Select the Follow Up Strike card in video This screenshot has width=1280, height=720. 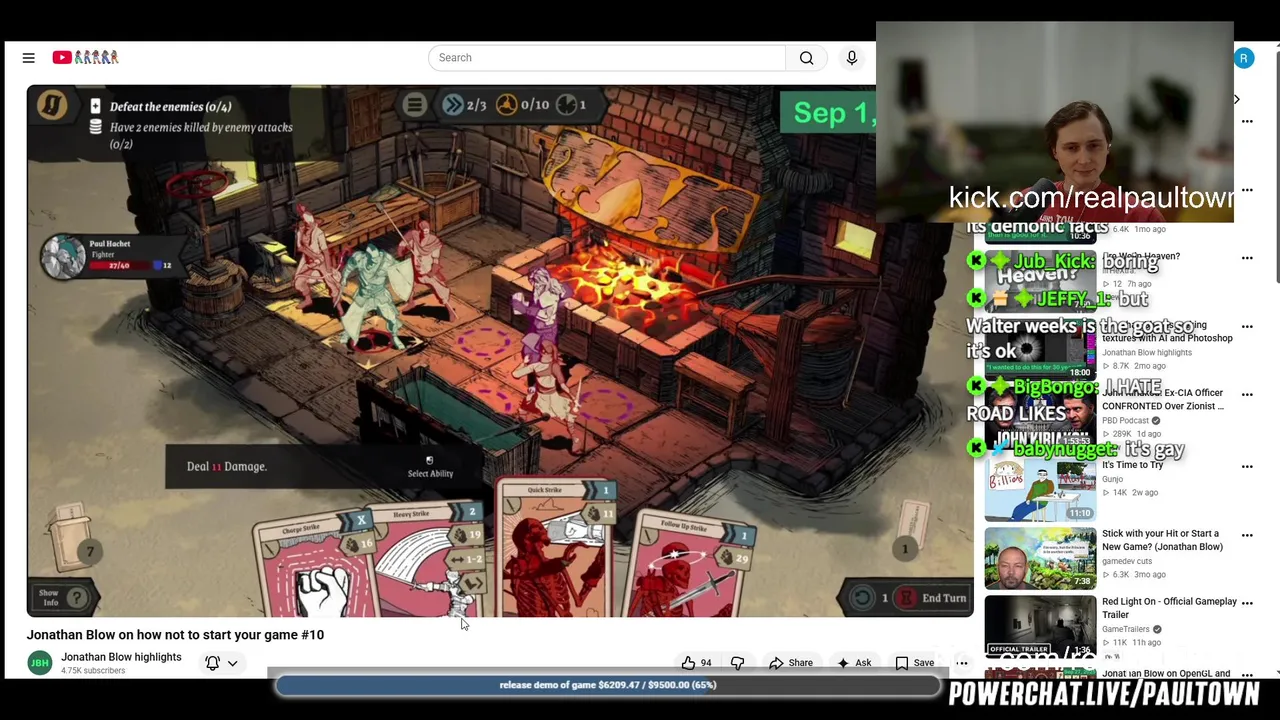tap(690, 565)
